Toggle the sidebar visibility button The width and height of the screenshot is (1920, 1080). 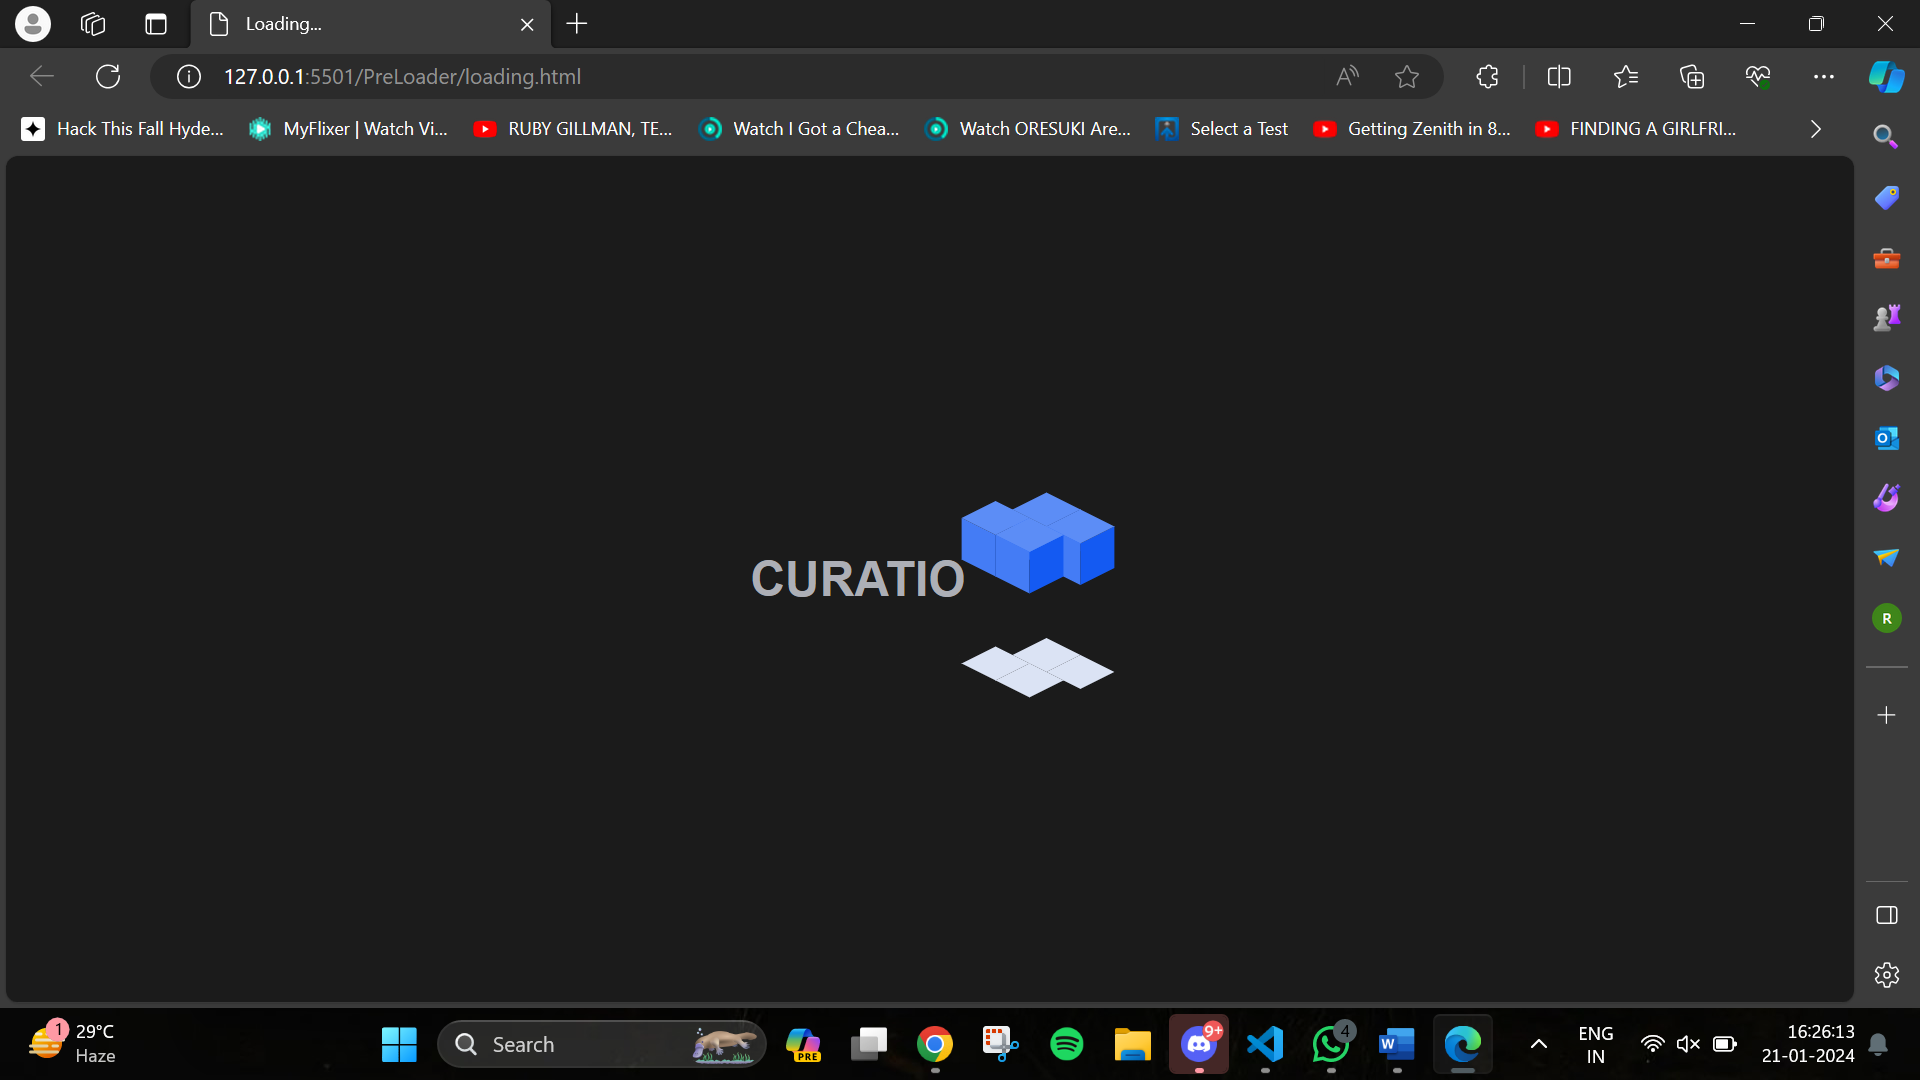point(1886,915)
